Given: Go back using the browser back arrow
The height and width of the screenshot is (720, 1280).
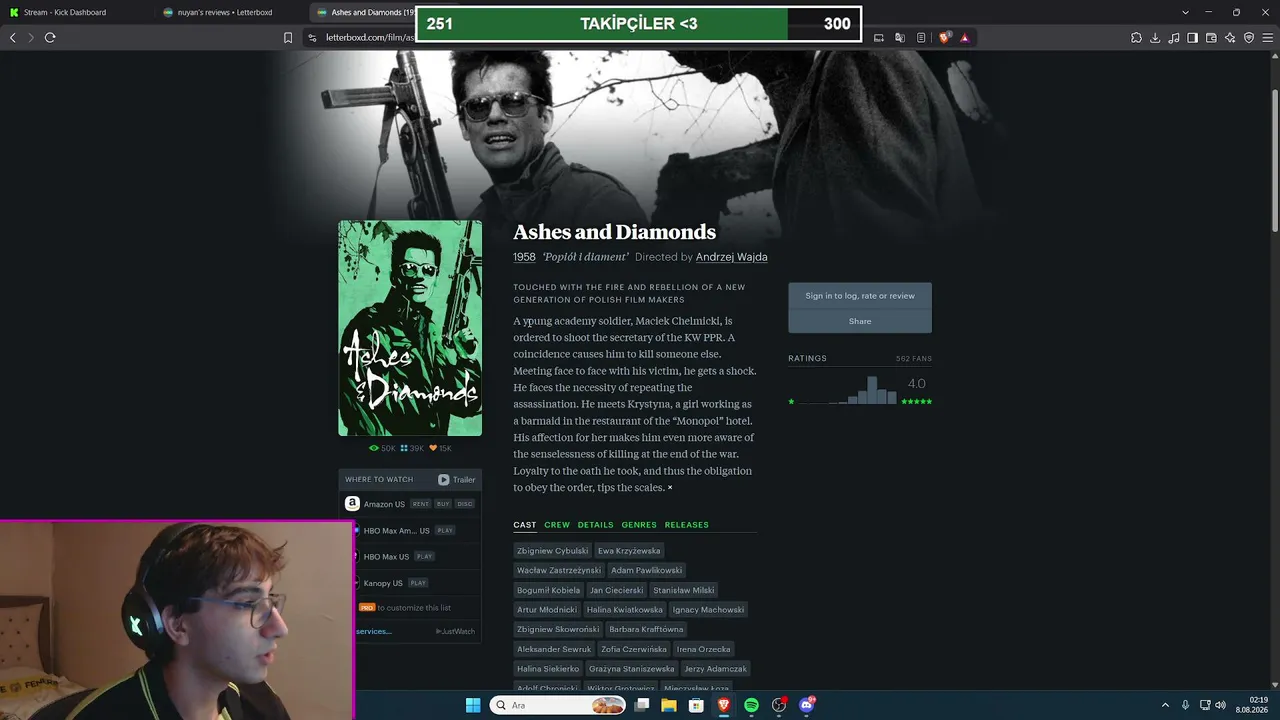Looking at the screenshot, I should pyautogui.click(x=13, y=38).
